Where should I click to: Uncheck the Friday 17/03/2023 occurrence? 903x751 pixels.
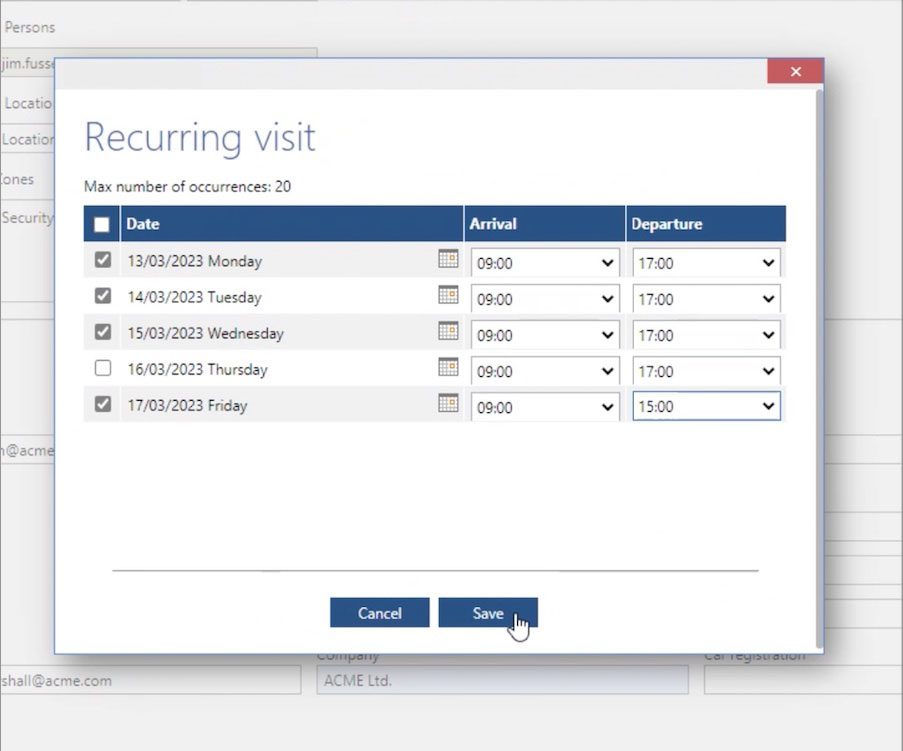(x=102, y=404)
